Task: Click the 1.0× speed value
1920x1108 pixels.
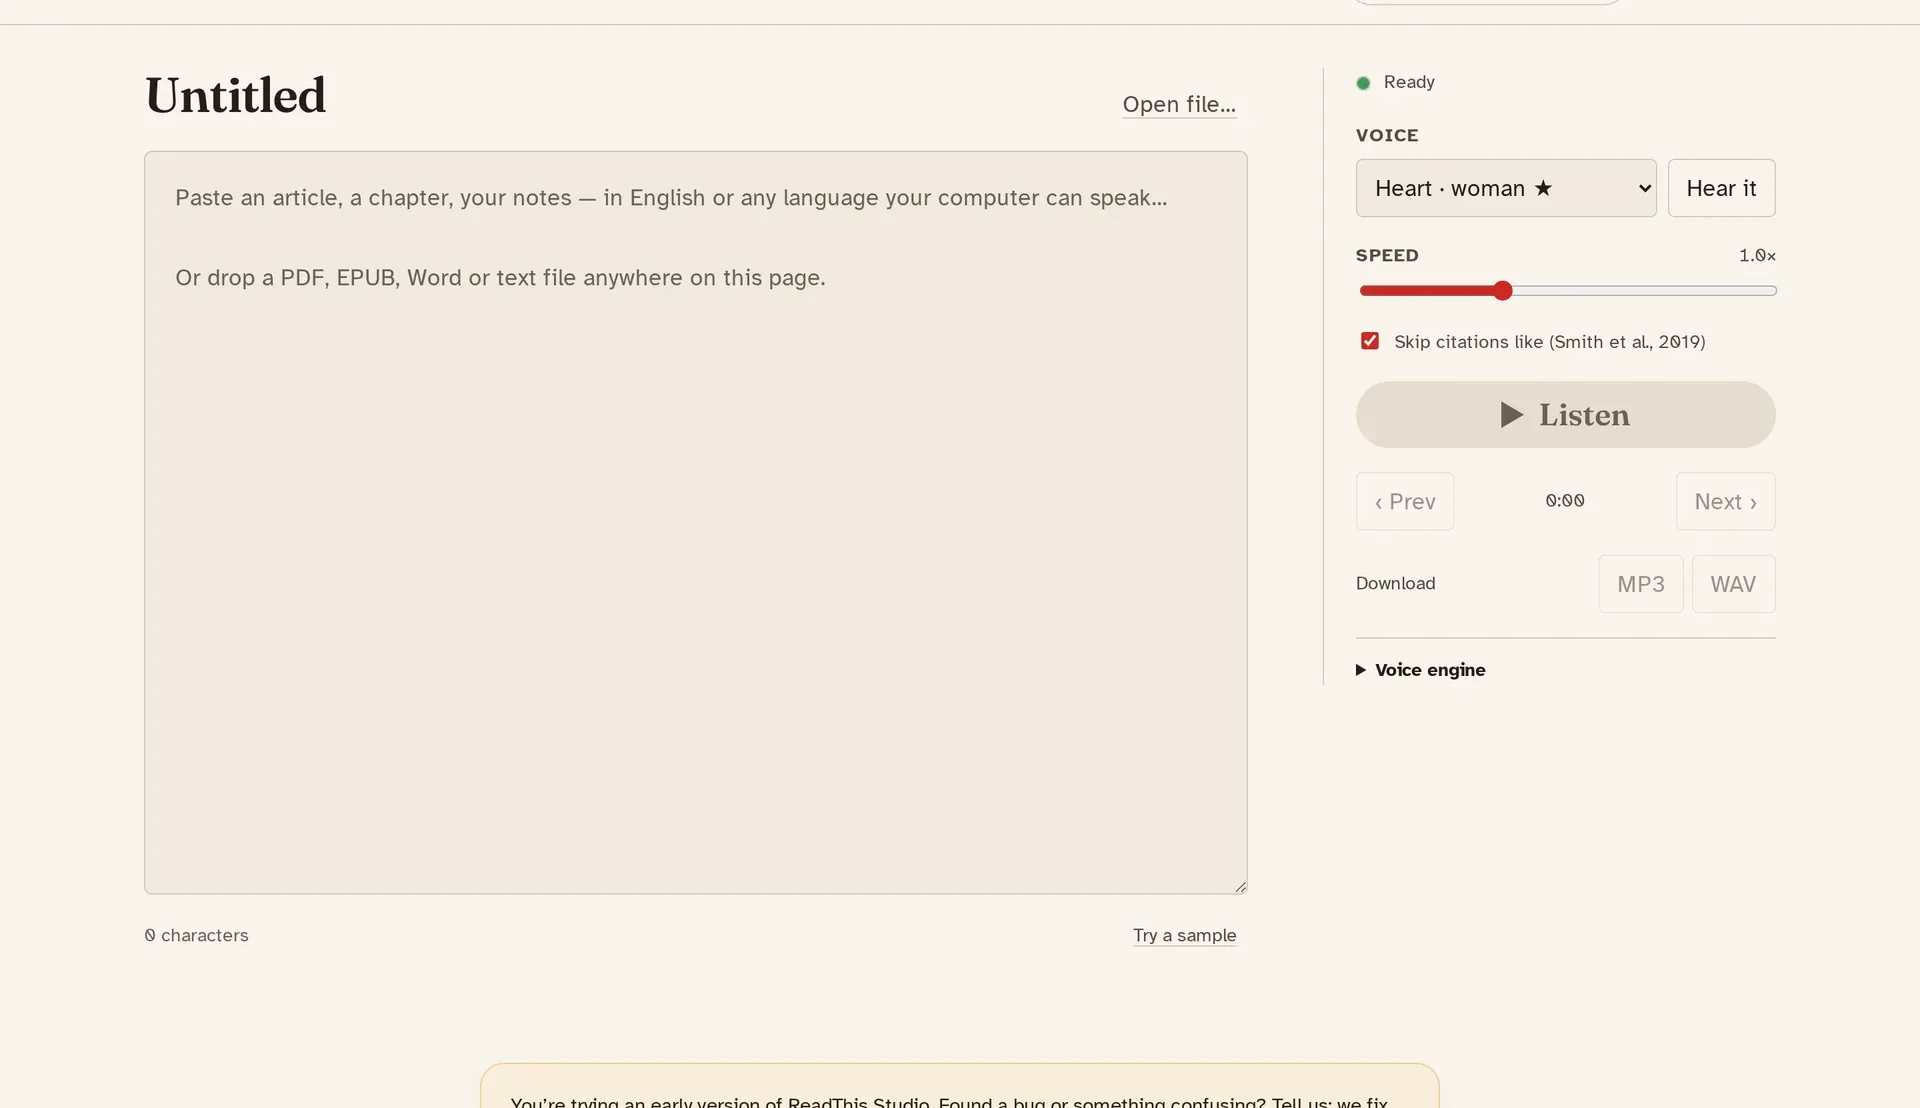Action: pyautogui.click(x=1757, y=255)
